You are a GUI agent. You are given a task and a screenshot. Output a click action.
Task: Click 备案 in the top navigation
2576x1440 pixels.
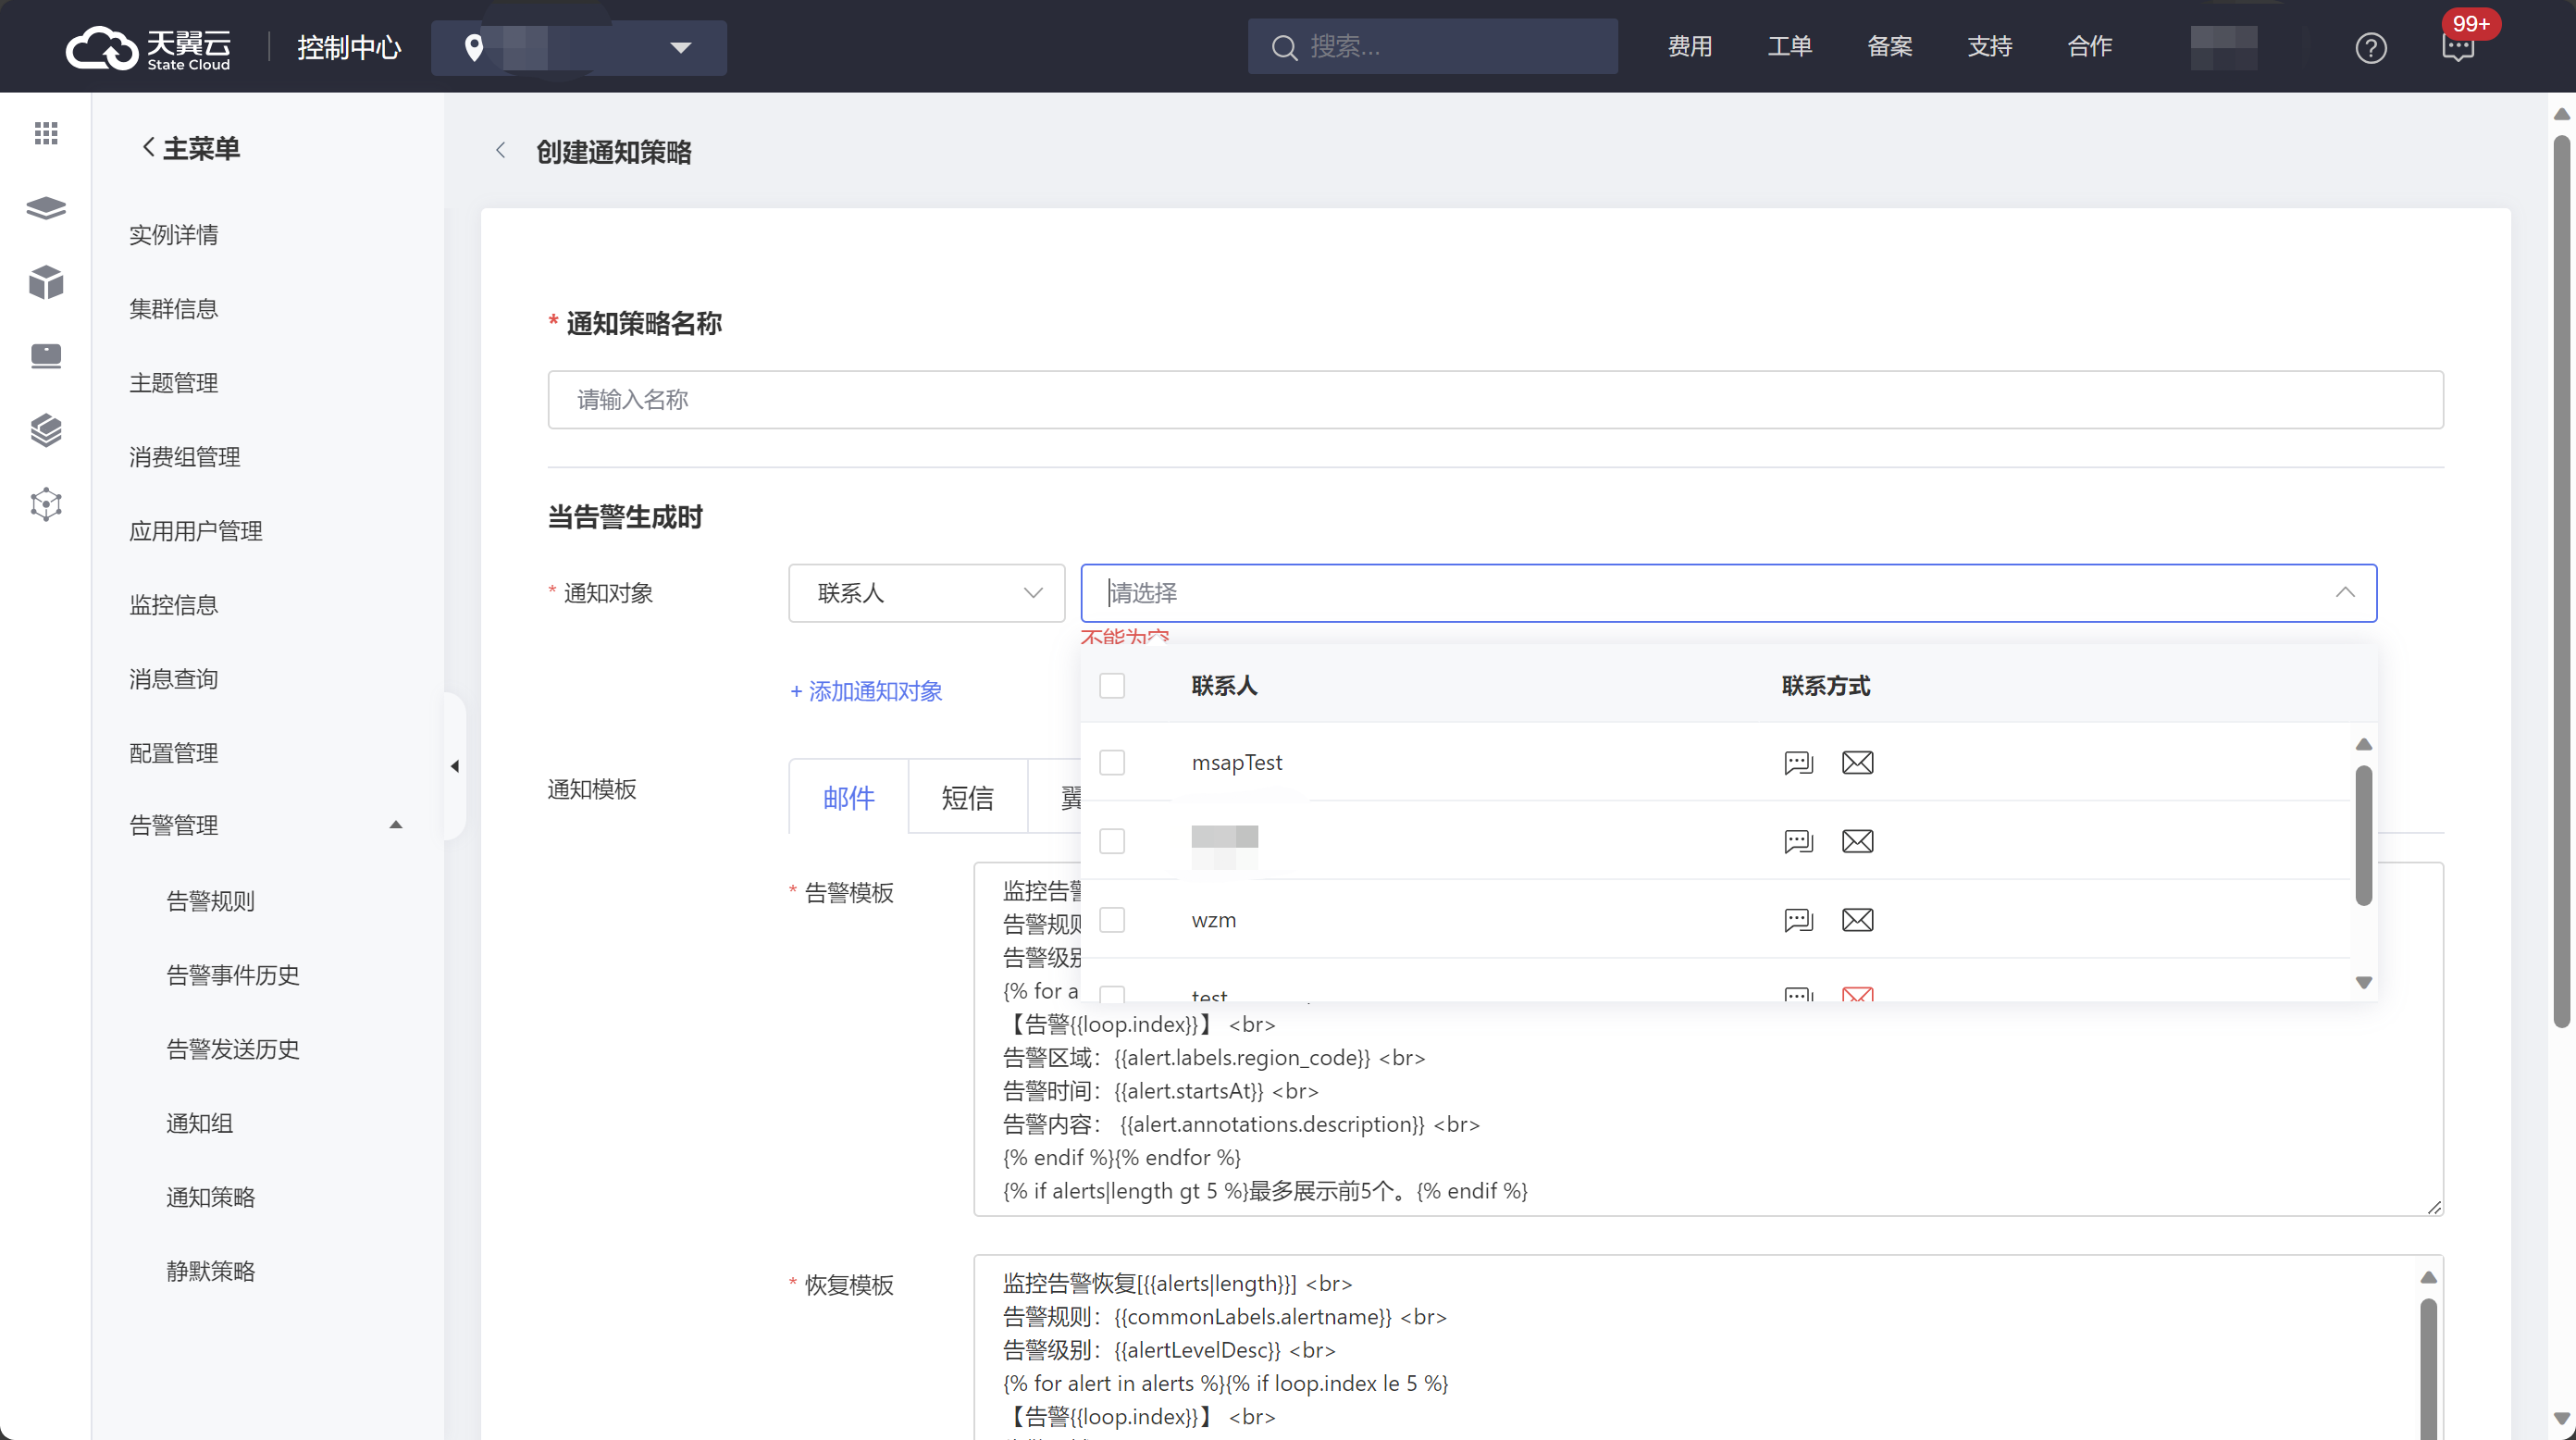1890,46
